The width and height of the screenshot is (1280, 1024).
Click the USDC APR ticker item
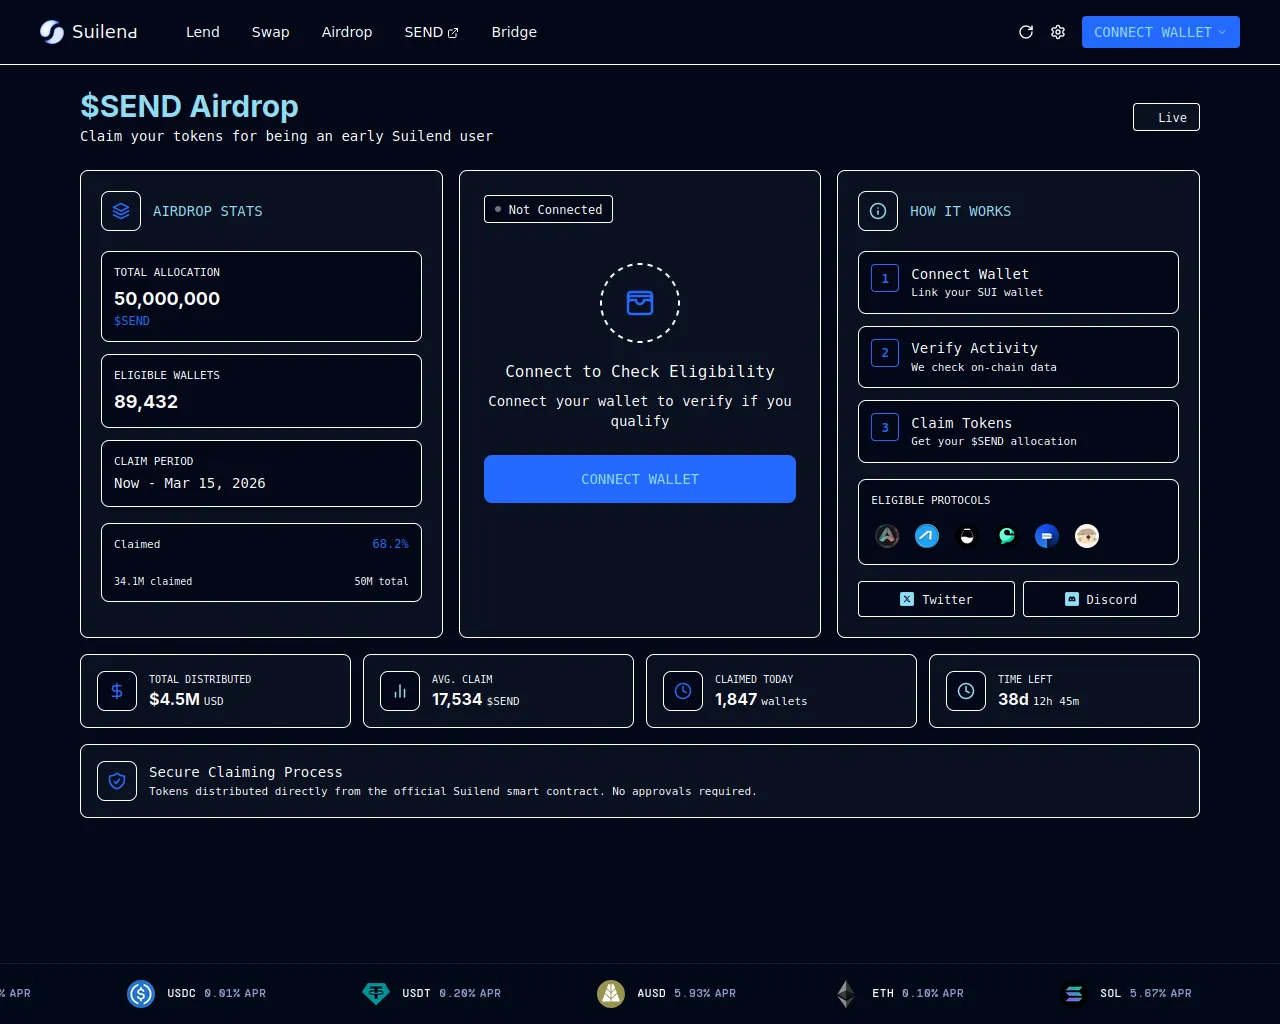coord(197,993)
